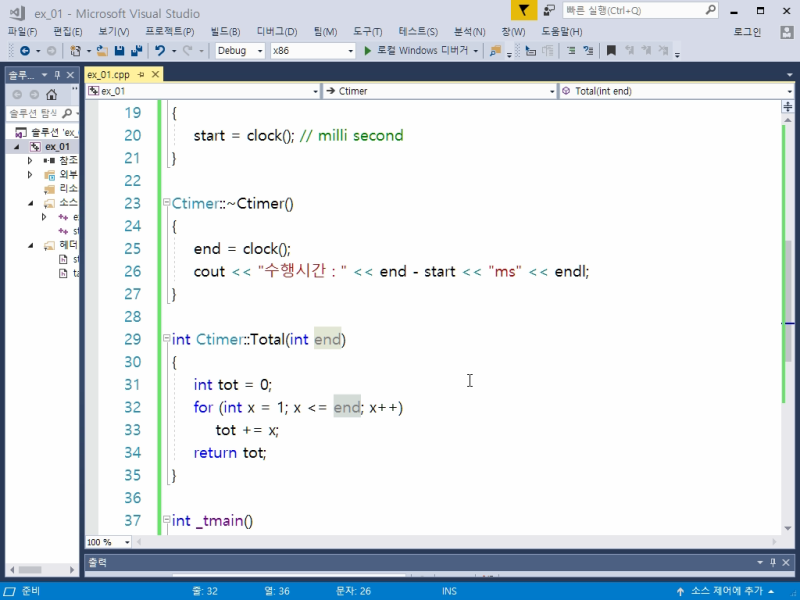Viewport: 800px width, 600px height.
Task: Open Solution Explorer panel options dropdown
Action: [x=44, y=75]
